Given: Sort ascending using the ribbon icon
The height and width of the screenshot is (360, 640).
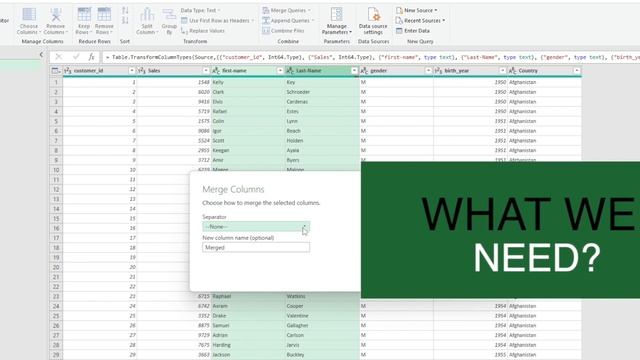Looking at the screenshot, I should tap(125, 10).
